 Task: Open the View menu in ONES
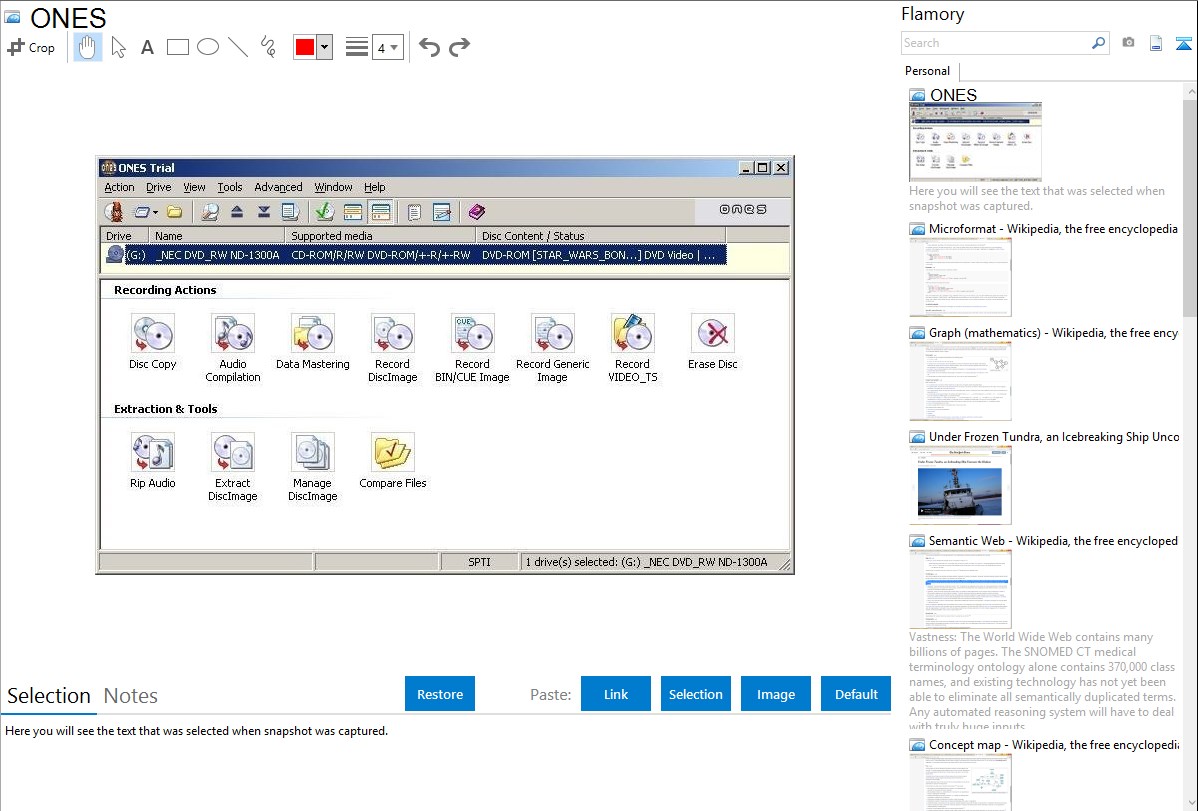tap(194, 187)
